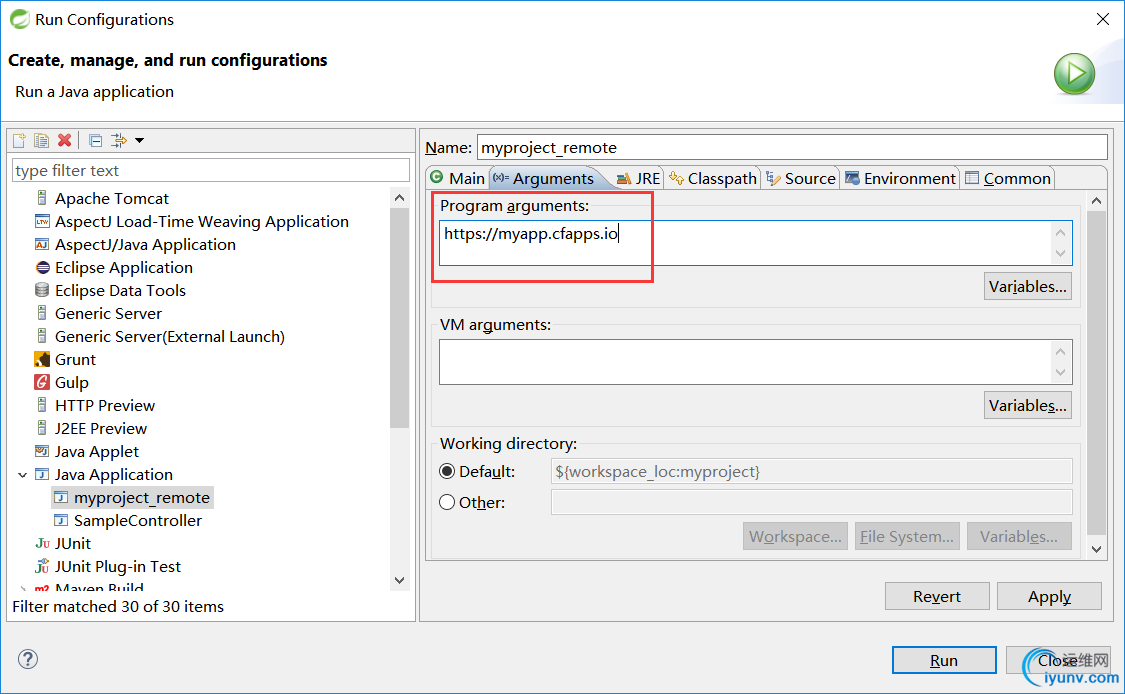This screenshot has height=694, width=1125.
Task: Click Variables button under Program arguments
Action: click(x=1027, y=286)
